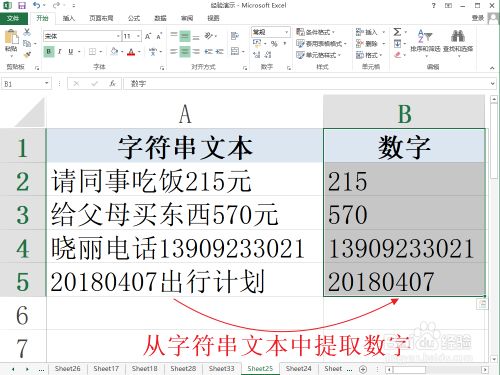Select column A header

(185, 113)
